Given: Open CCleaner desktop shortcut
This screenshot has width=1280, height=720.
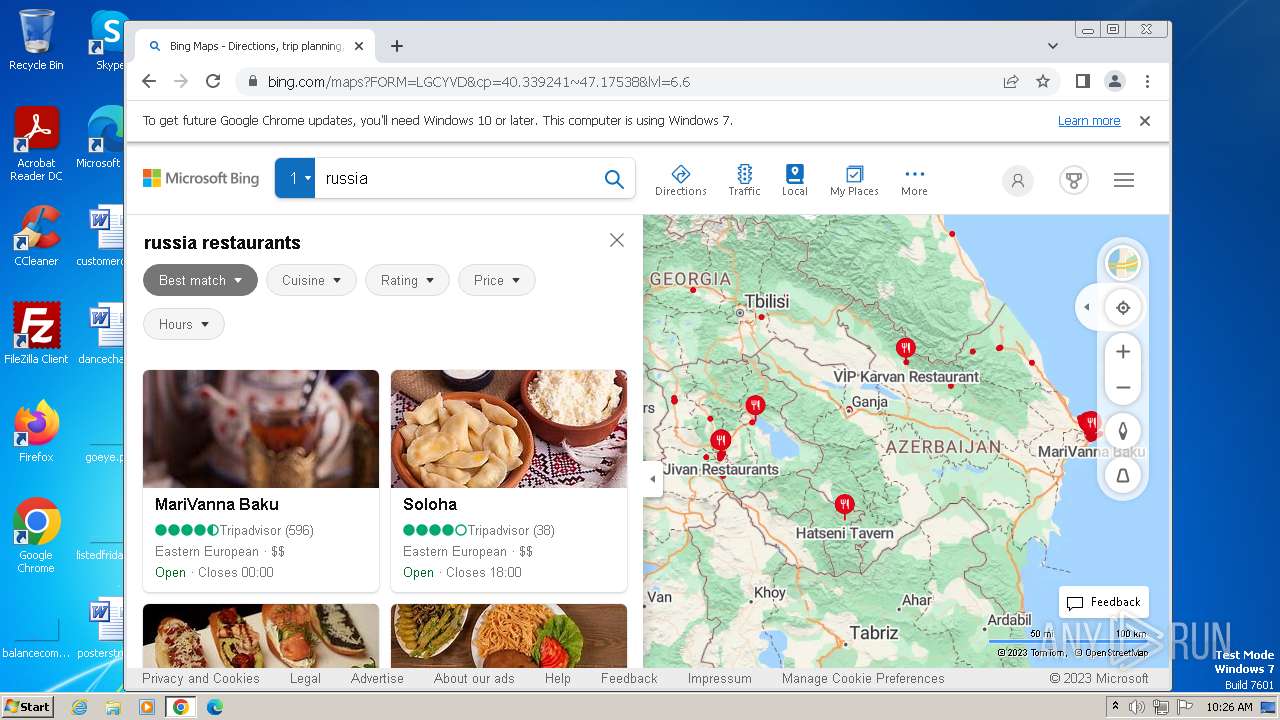Looking at the screenshot, I should [36, 236].
